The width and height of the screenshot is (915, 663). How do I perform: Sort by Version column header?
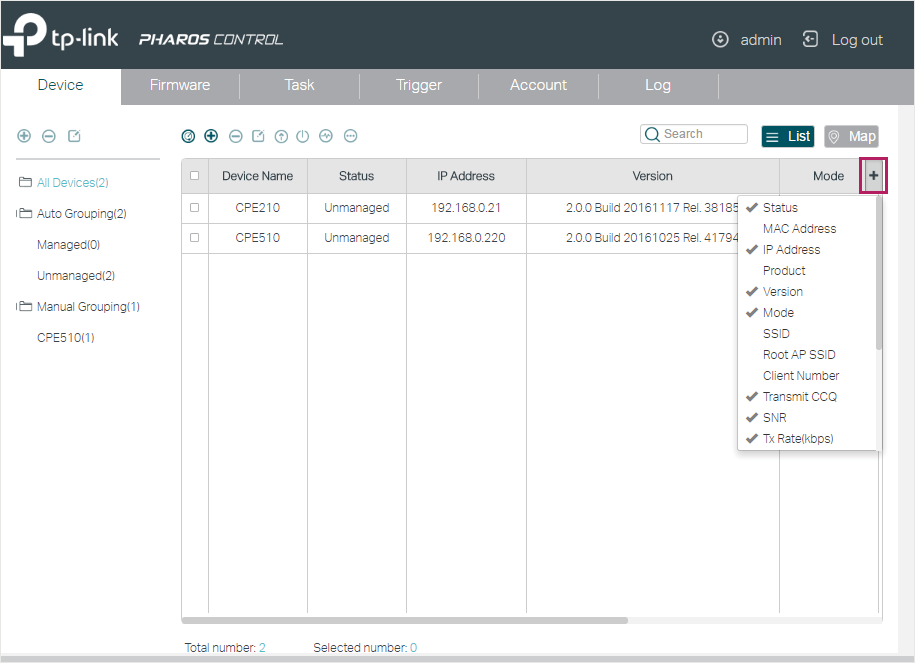point(652,176)
